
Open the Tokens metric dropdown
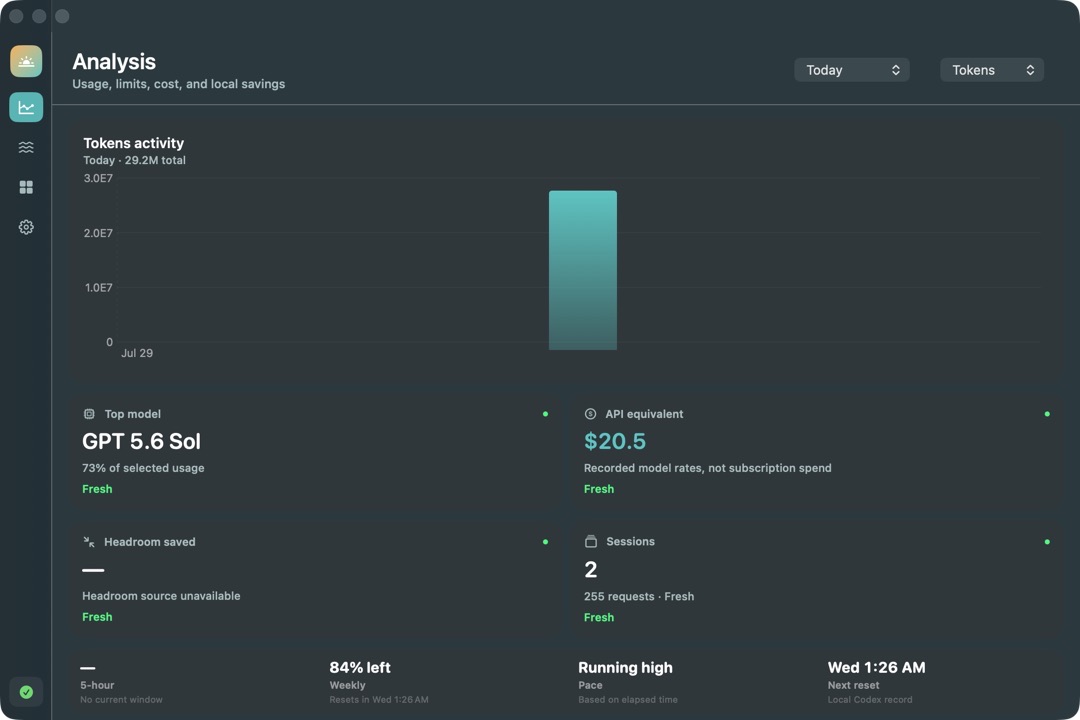tap(992, 70)
